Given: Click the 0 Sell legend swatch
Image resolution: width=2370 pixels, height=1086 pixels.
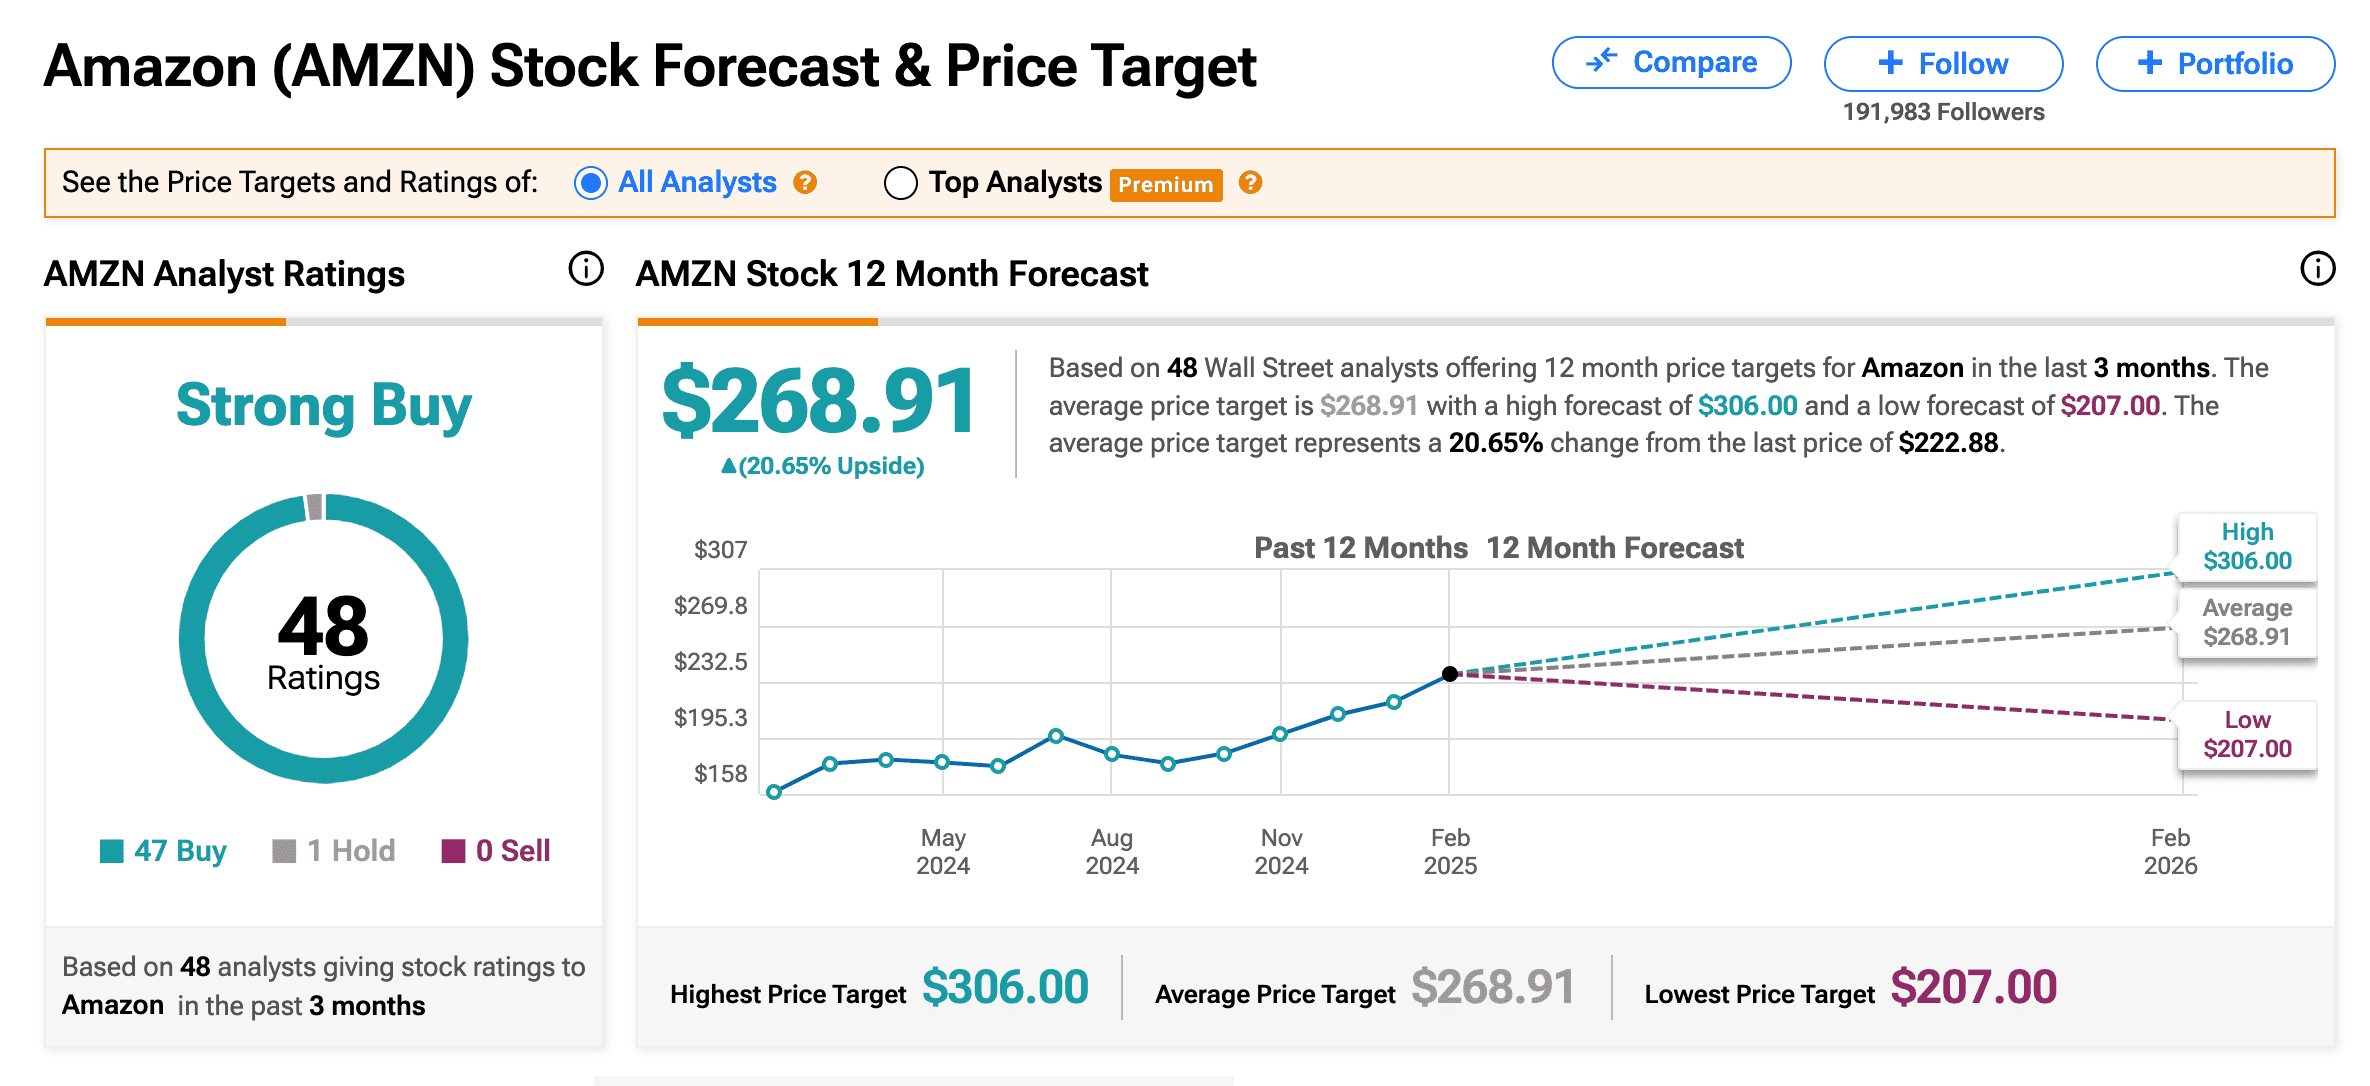Looking at the screenshot, I should point(453,851).
